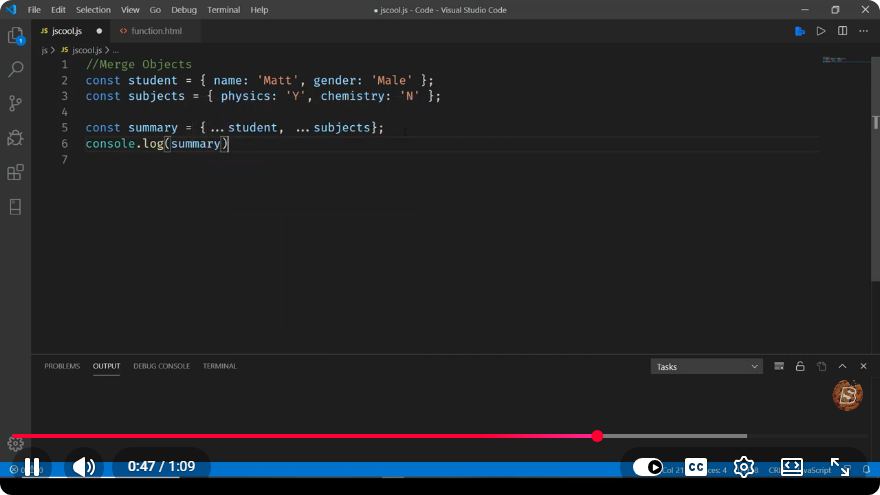Open the Debug menu
880x495 pixels.
(x=184, y=10)
